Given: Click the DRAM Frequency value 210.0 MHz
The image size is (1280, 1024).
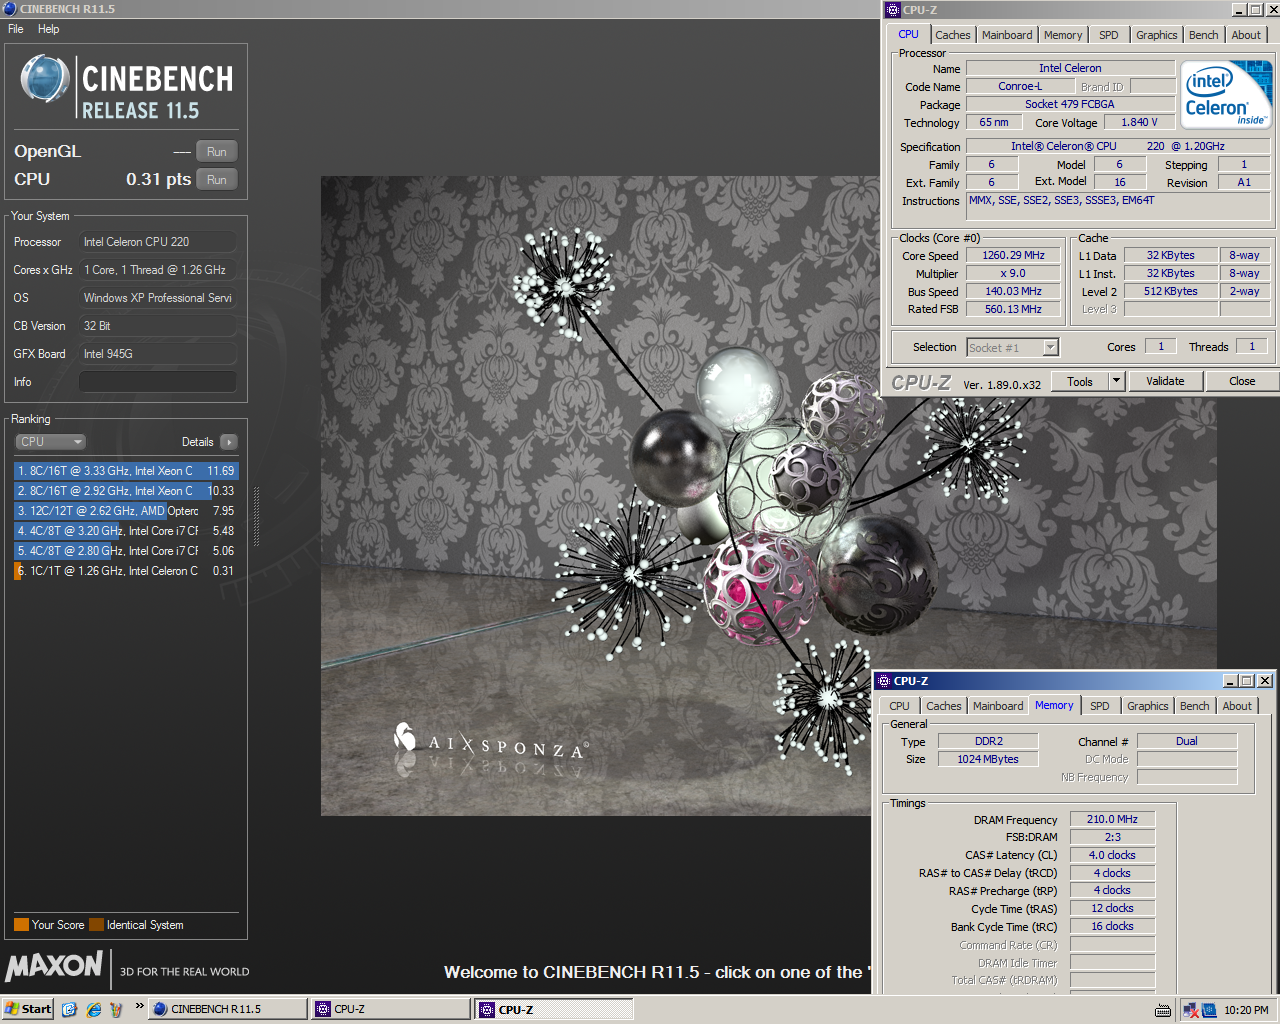Looking at the screenshot, I should pos(1112,819).
